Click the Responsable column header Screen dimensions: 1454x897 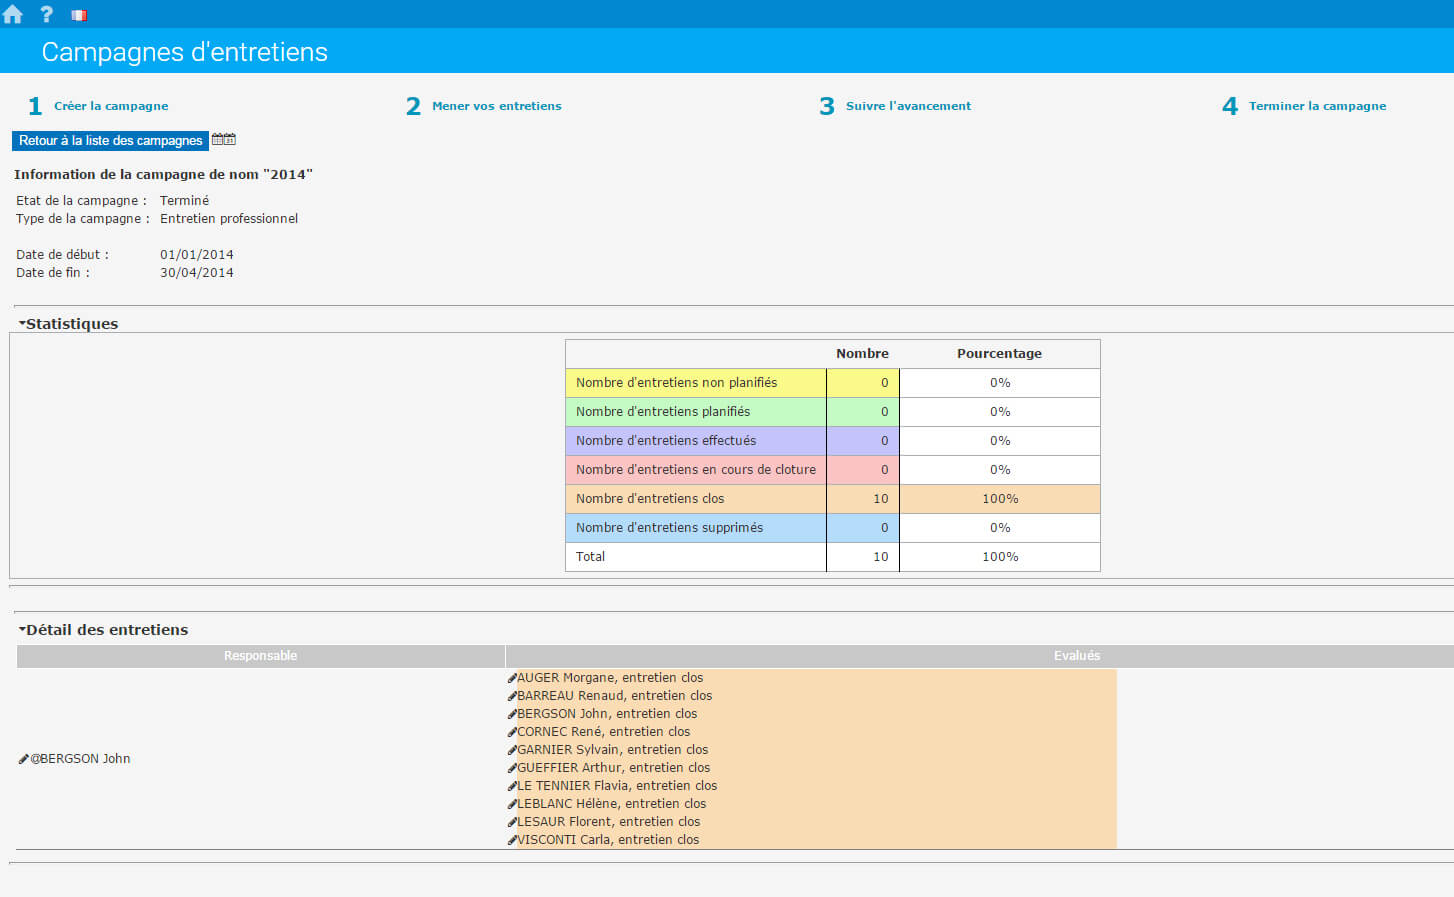pyautogui.click(x=260, y=656)
